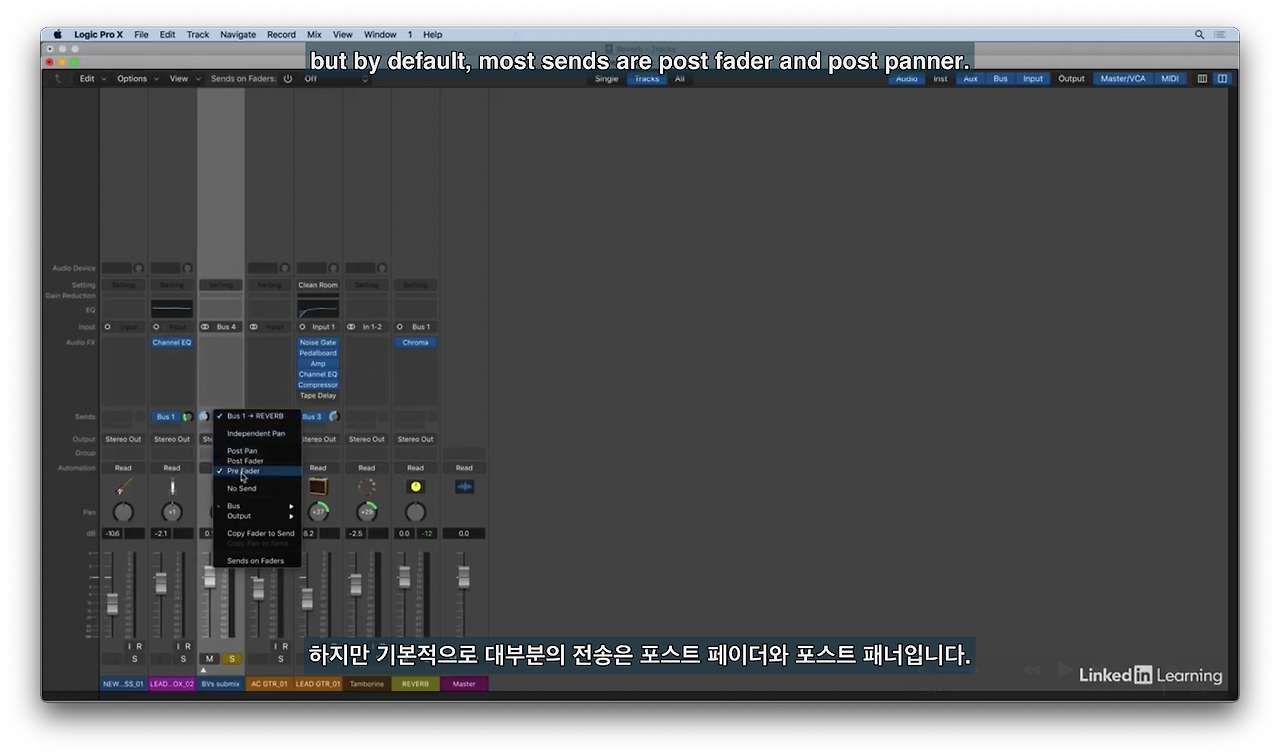Click the volume fader on Master strip

point(464,577)
